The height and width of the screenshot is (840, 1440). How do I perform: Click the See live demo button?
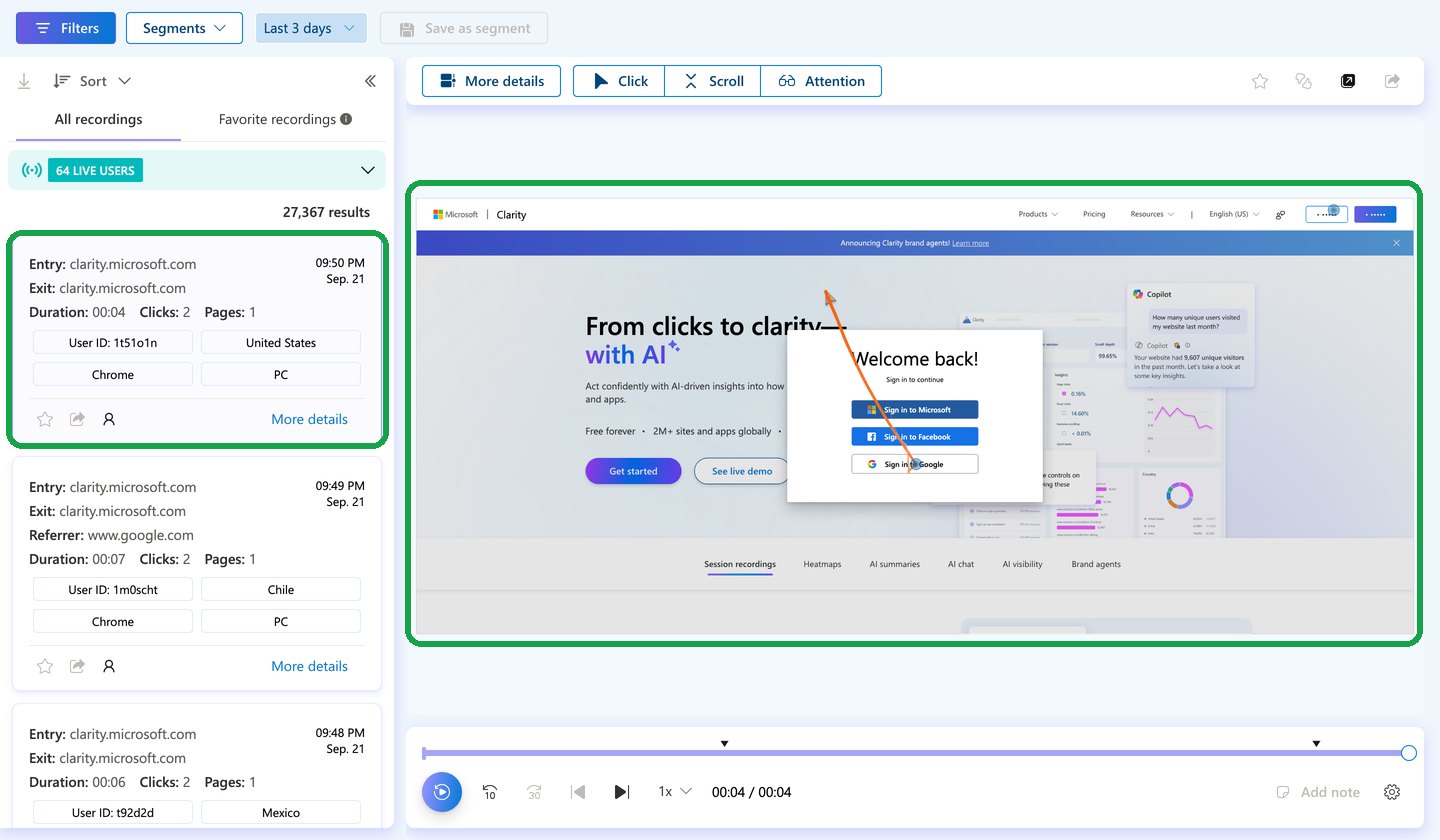741,471
